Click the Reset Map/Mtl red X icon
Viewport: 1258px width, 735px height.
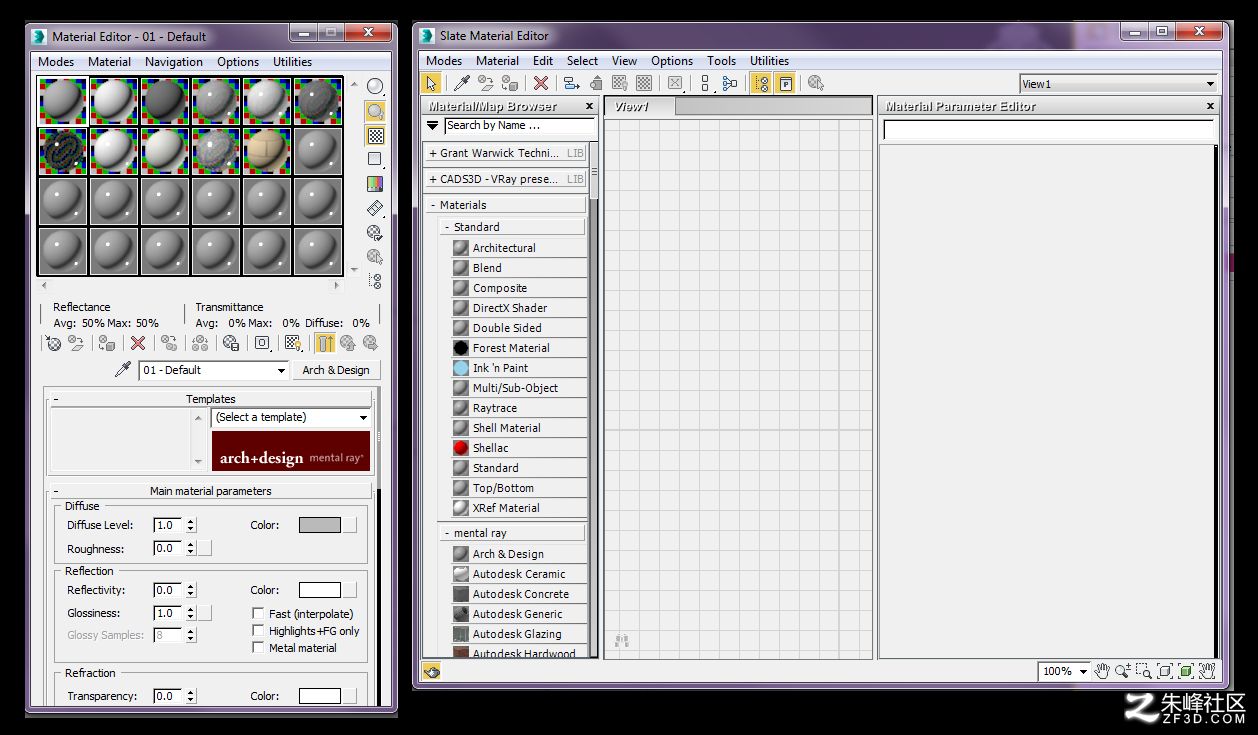click(138, 343)
